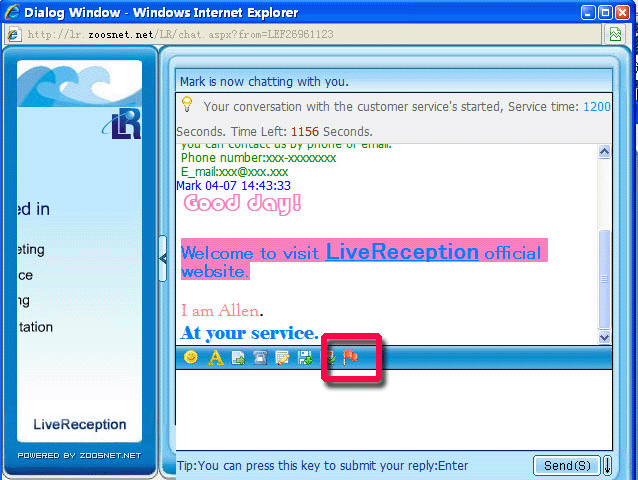Click the LiveReception label in side panel

click(x=80, y=424)
